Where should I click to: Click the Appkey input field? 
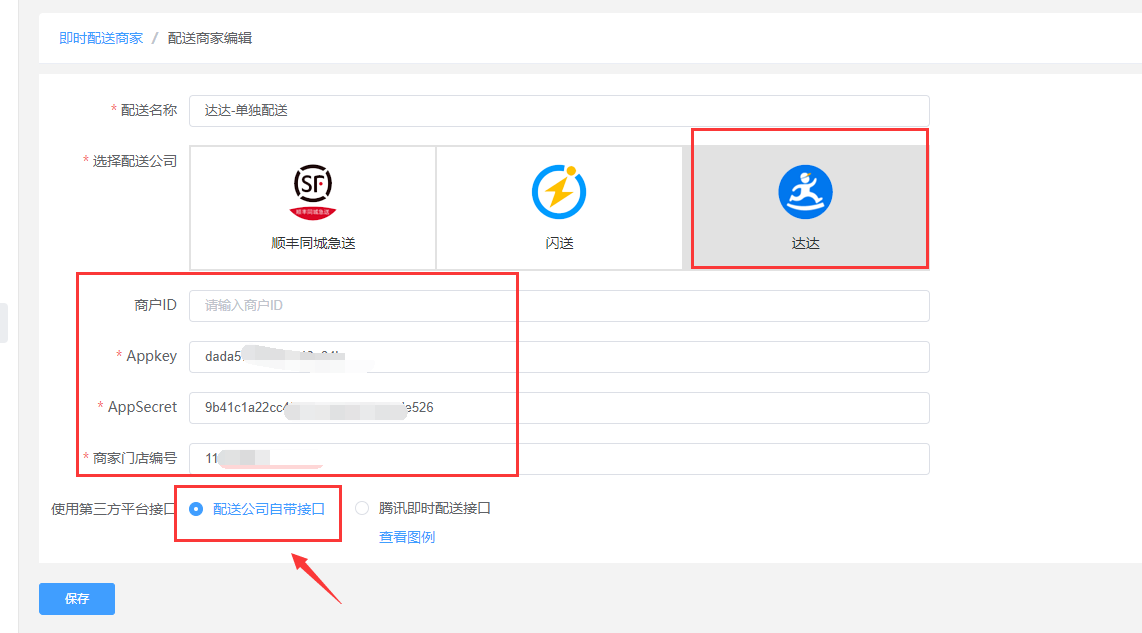click(640, 356)
